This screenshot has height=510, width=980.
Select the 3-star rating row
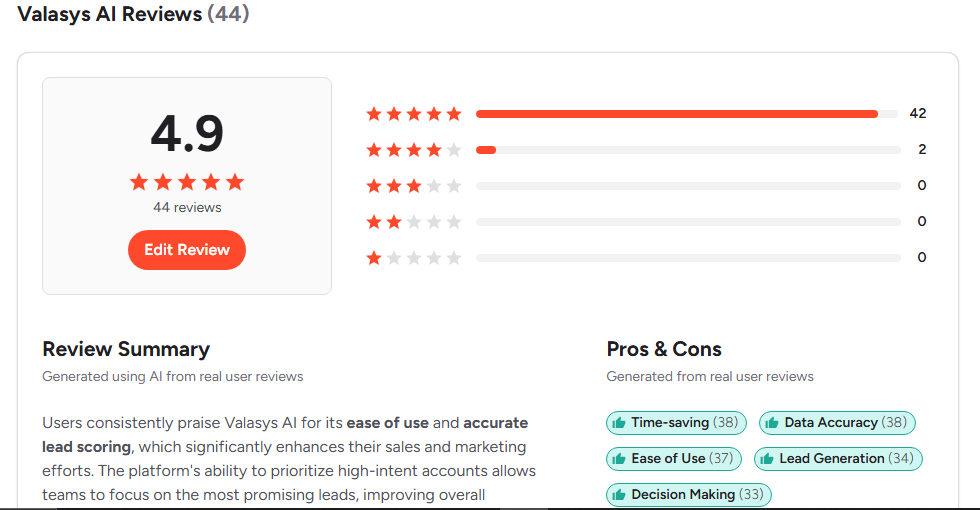click(646, 186)
